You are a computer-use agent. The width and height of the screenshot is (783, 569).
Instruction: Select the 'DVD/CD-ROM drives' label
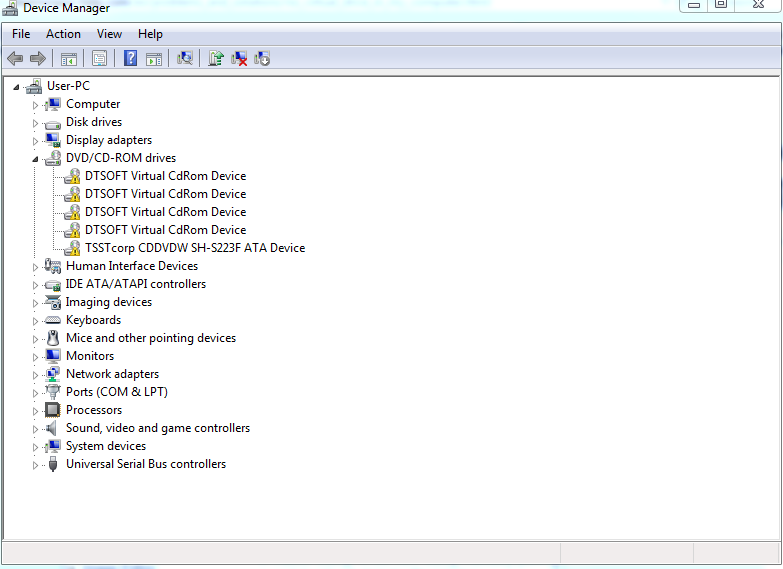121,158
